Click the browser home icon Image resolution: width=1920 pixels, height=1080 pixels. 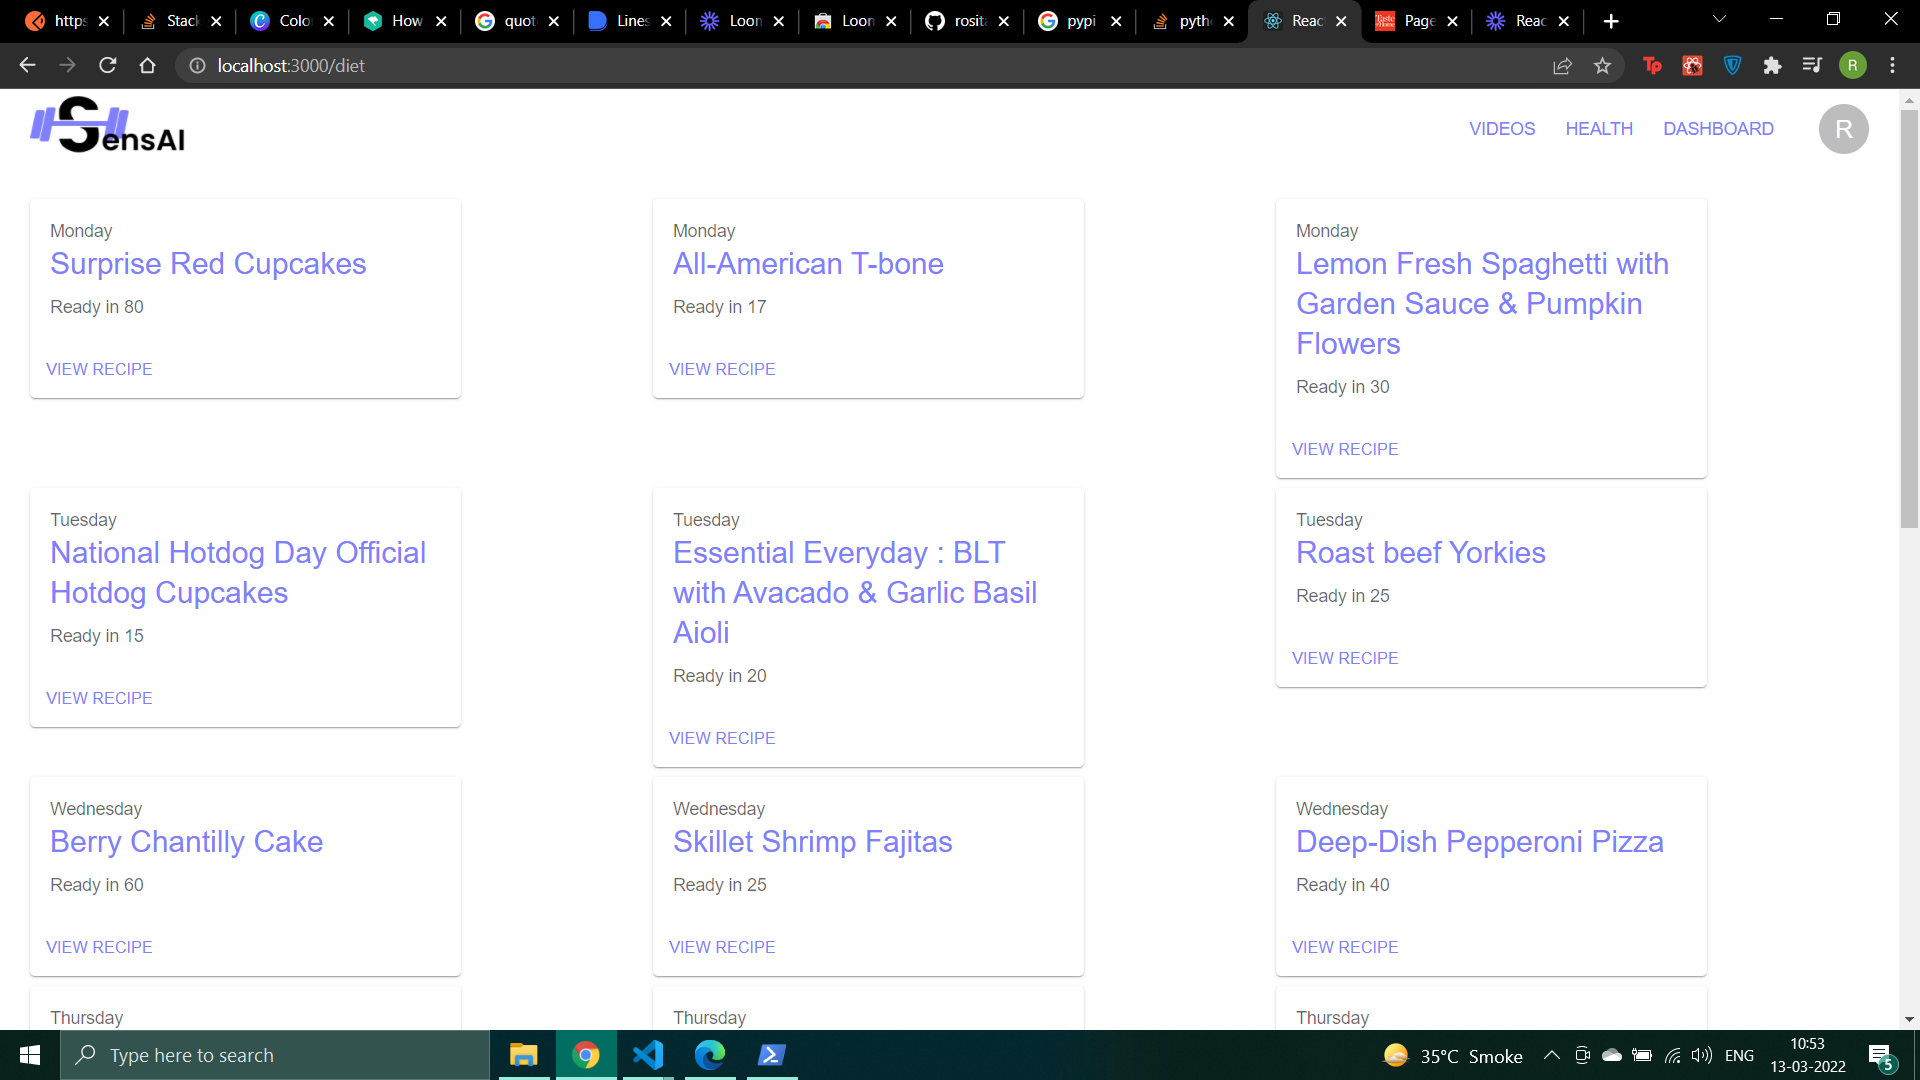coord(147,65)
